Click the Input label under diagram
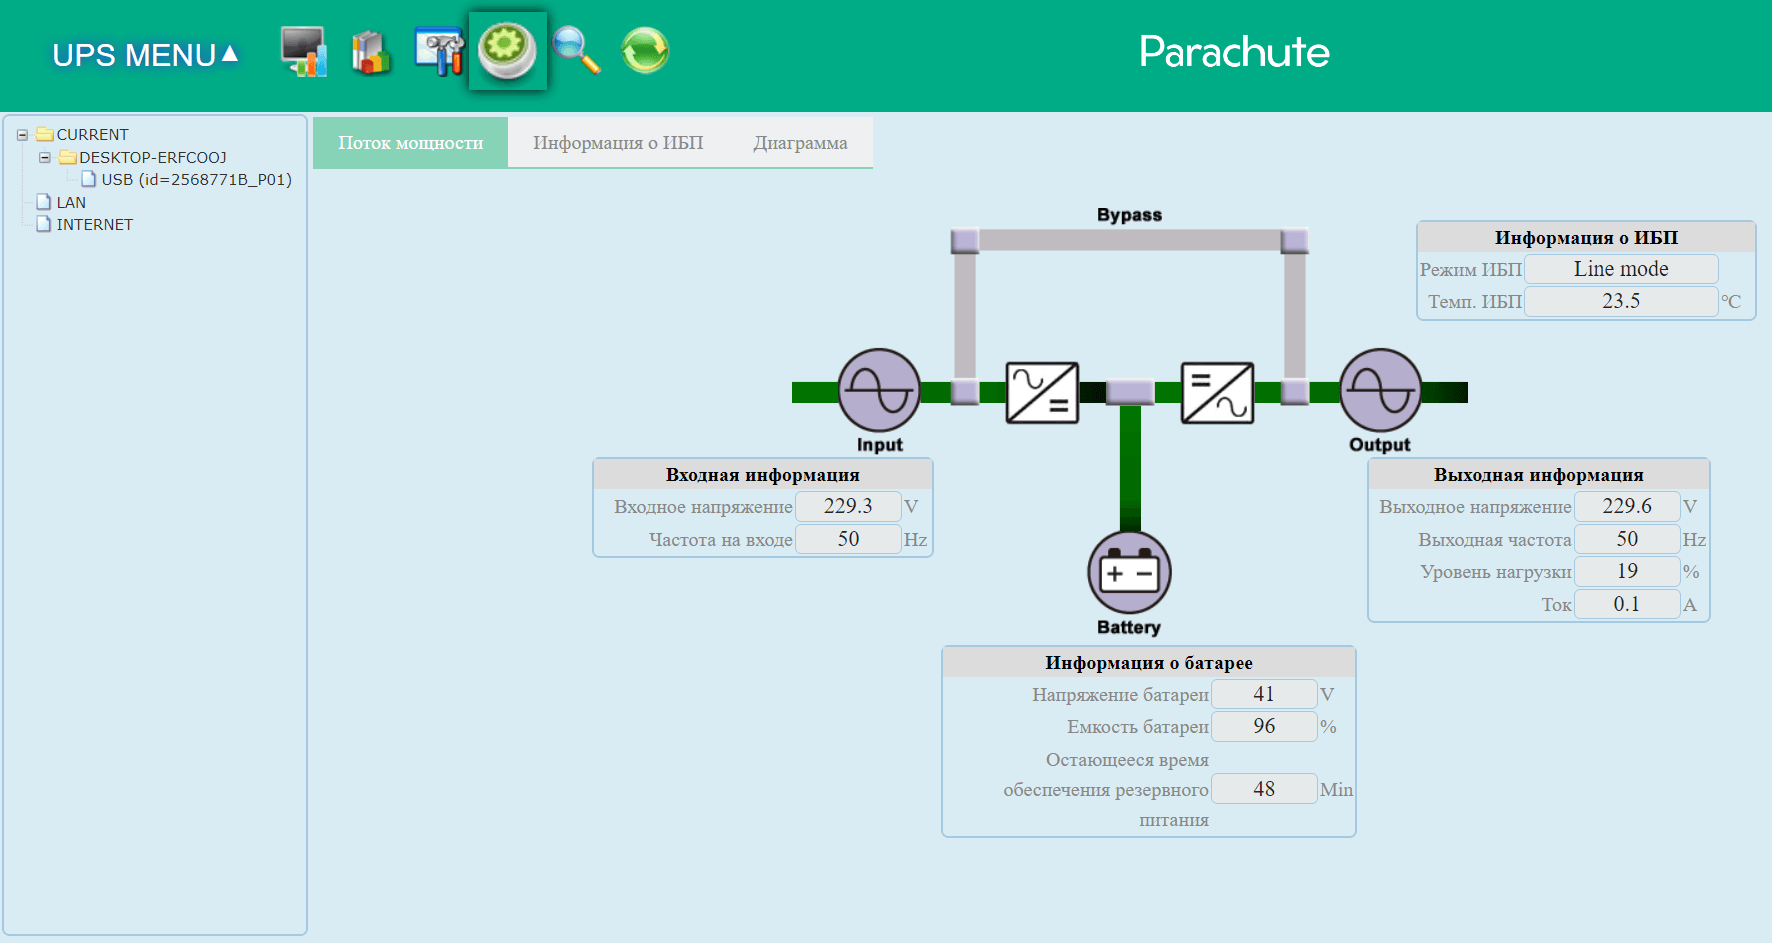 pyautogui.click(x=880, y=445)
